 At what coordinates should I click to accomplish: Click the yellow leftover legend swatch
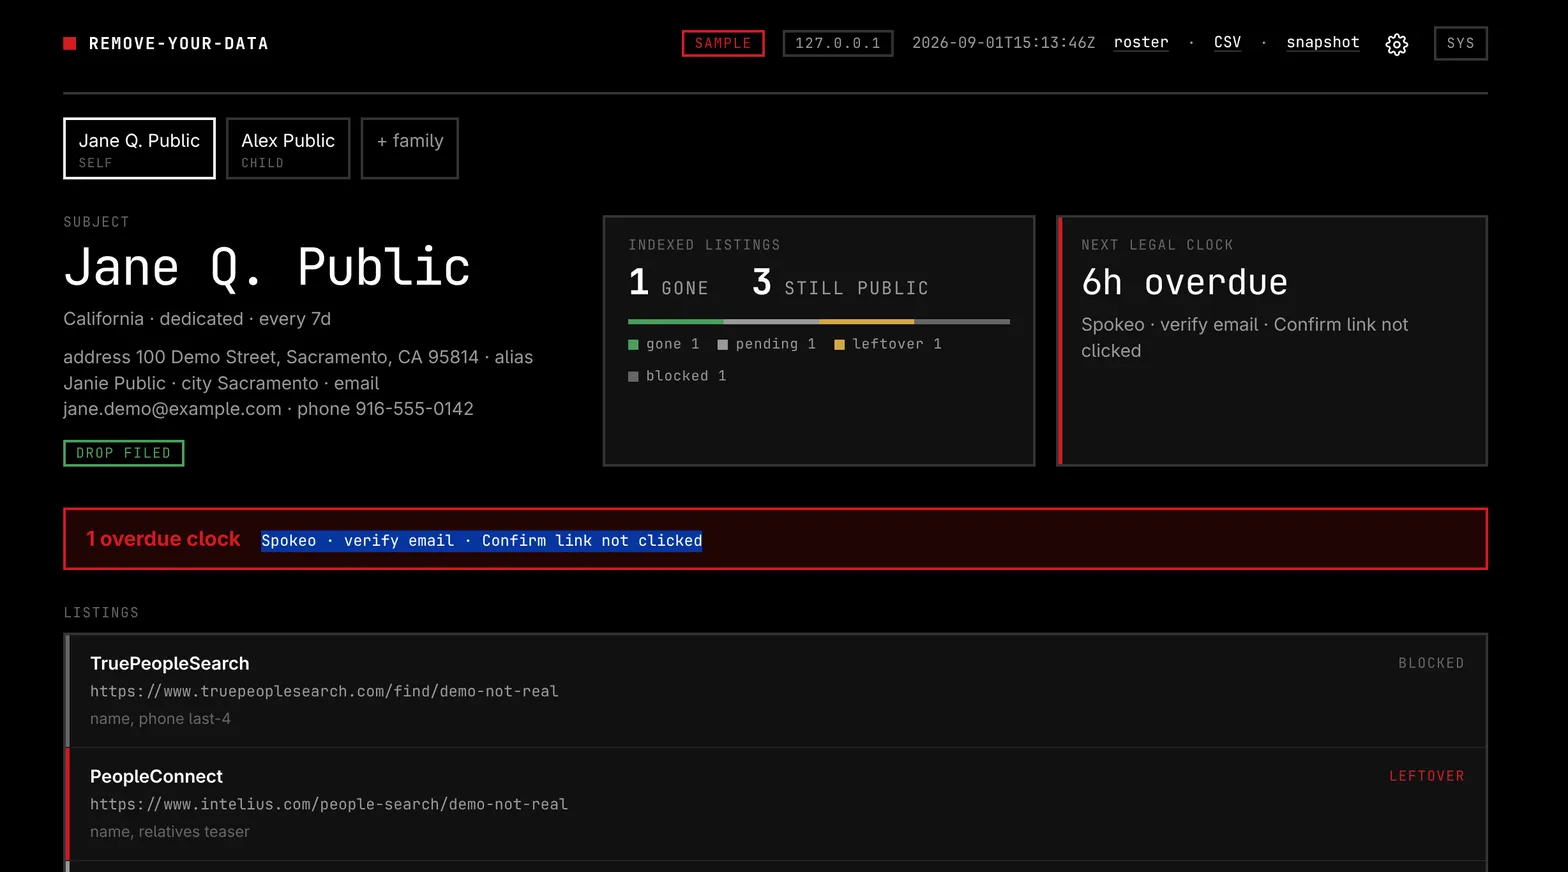coord(840,345)
